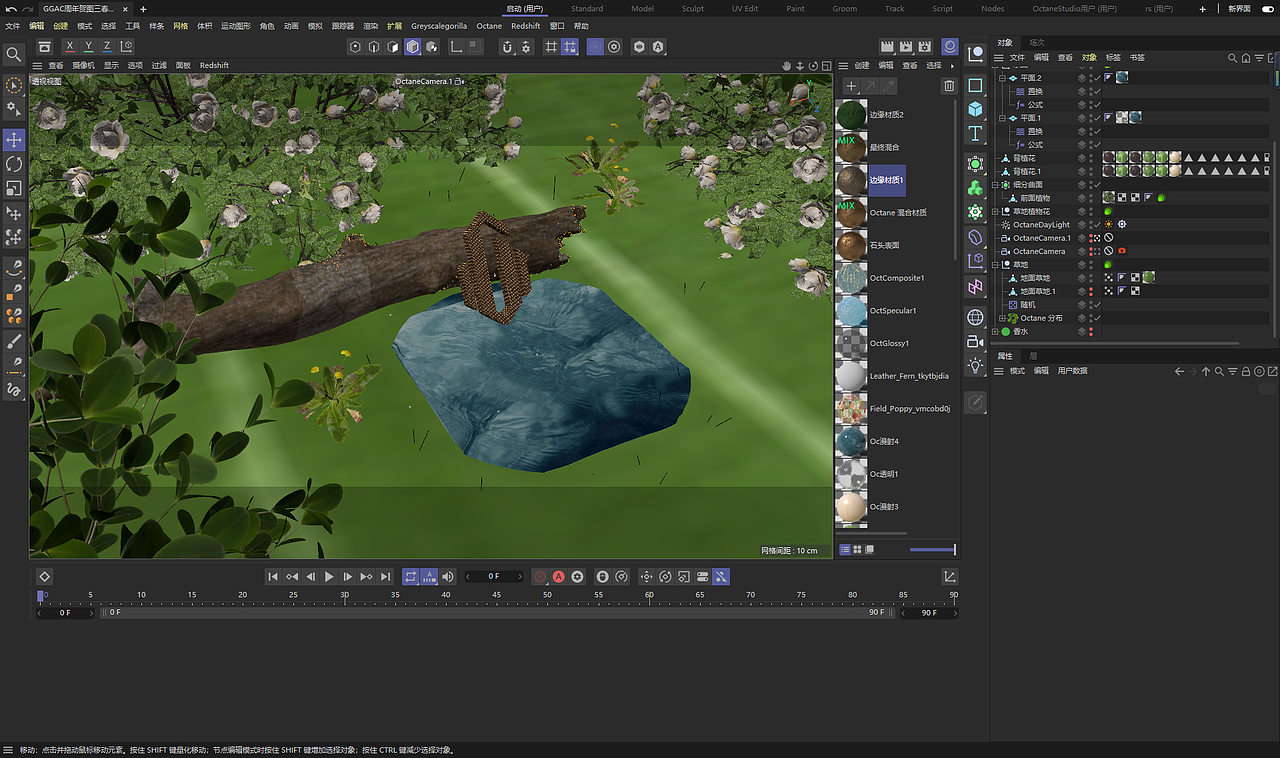This screenshot has width=1280, height=758.
Task: Go to start of animation
Action: [273, 577]
